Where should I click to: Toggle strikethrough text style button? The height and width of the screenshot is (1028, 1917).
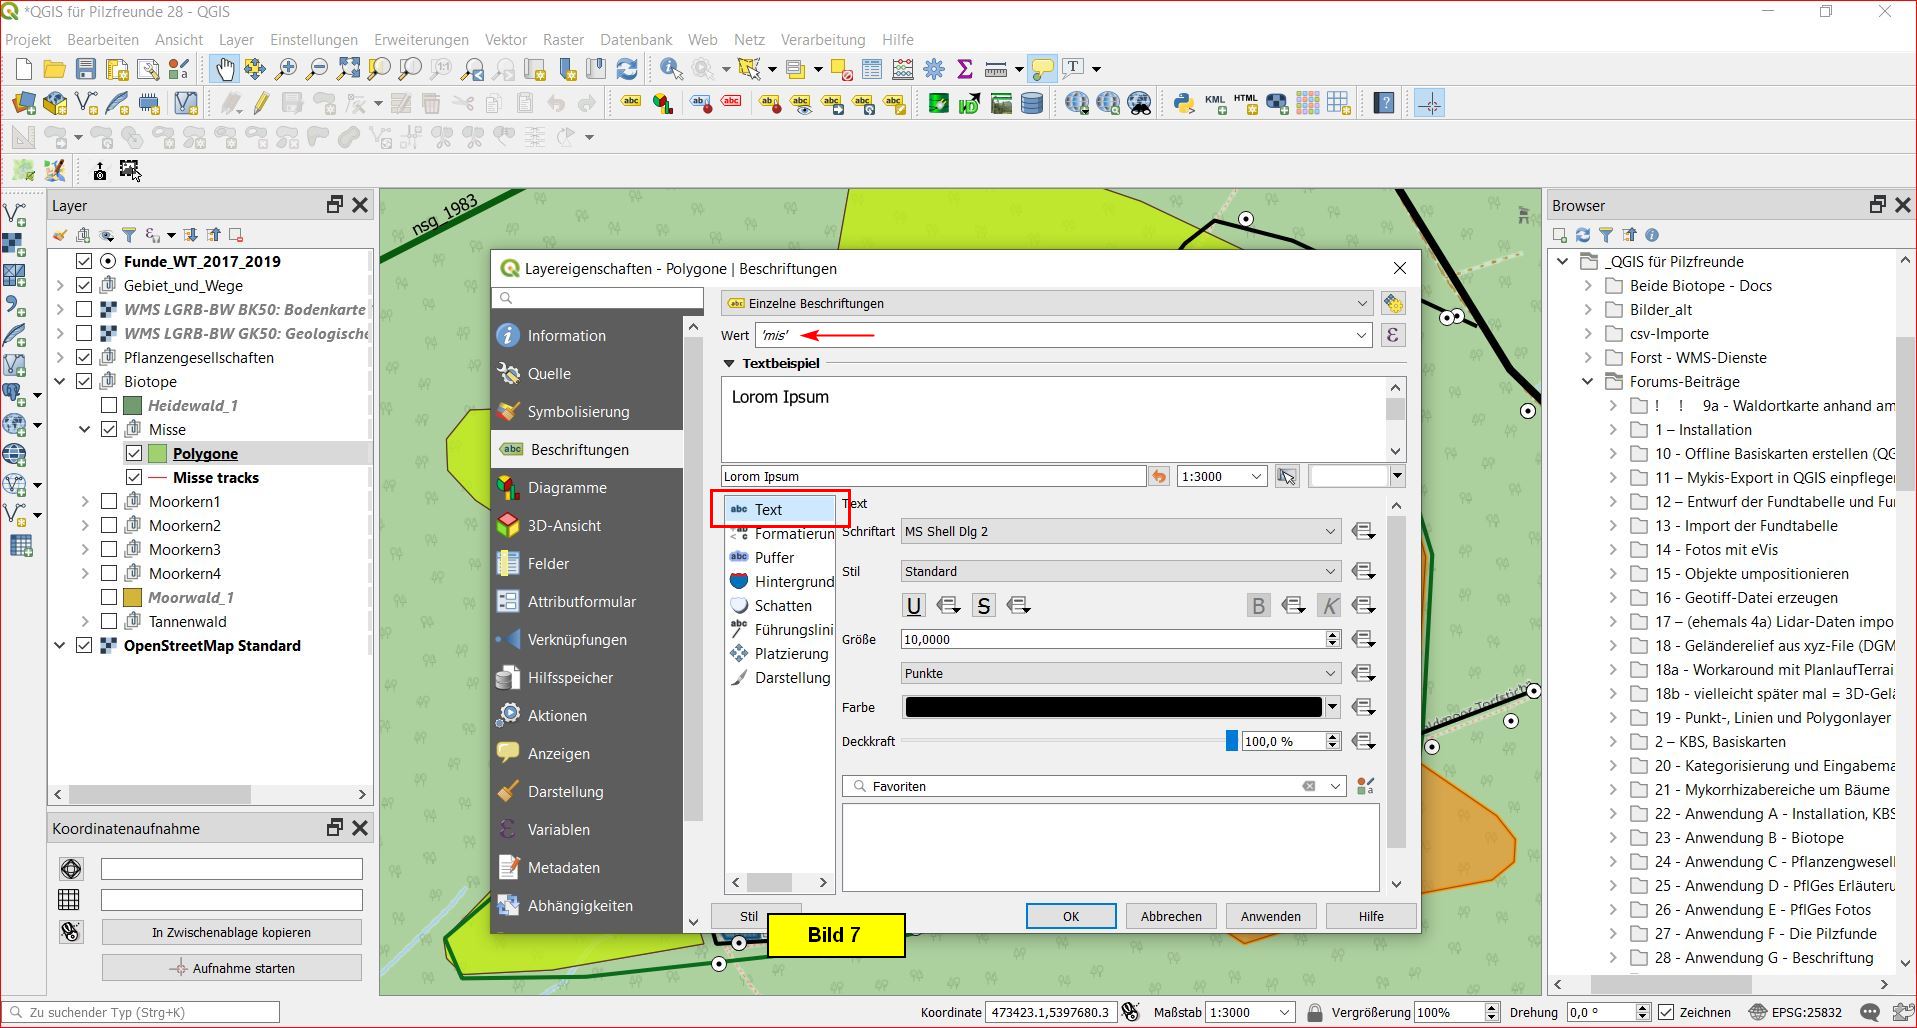click(984, 606)
